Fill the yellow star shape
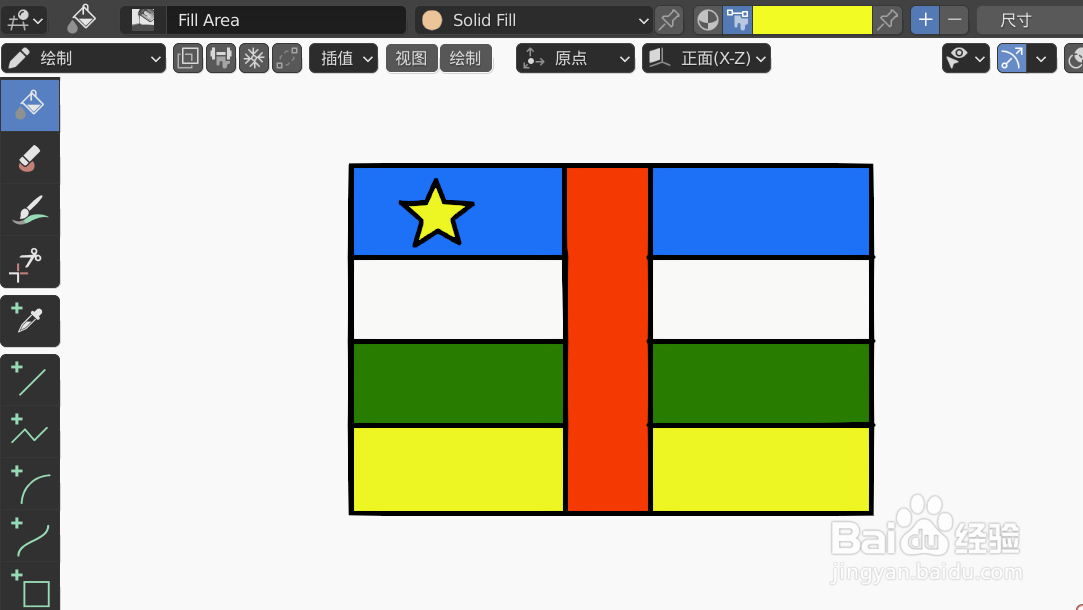The image size is (1083, 610). pyautogui.click(x=437, y=216)
